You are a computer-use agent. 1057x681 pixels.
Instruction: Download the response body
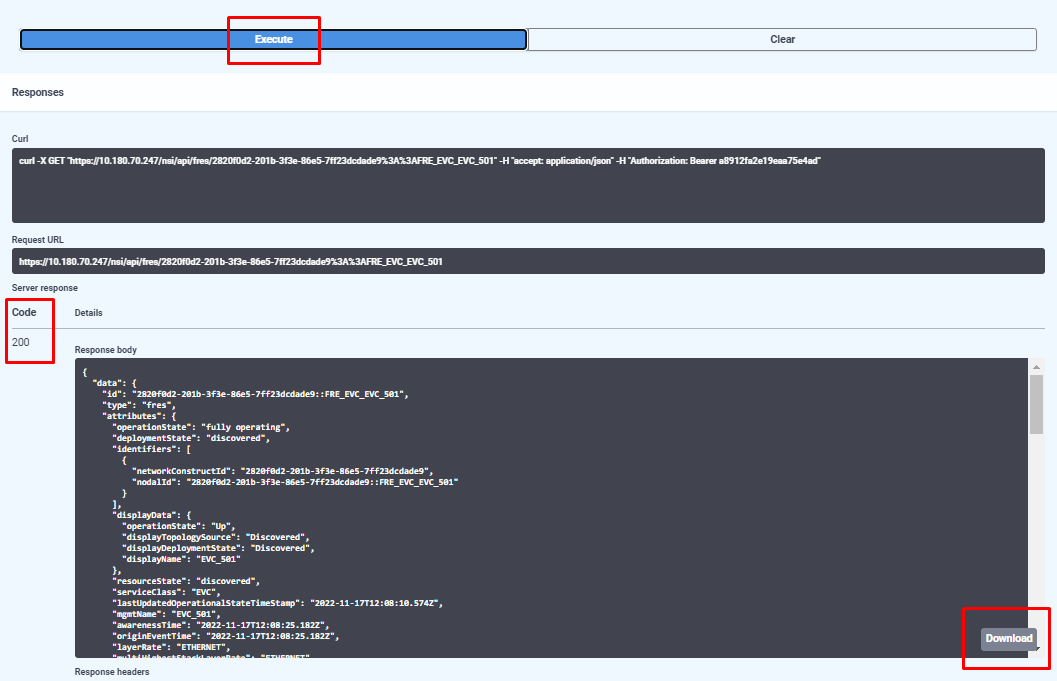tap(1008, 639)
